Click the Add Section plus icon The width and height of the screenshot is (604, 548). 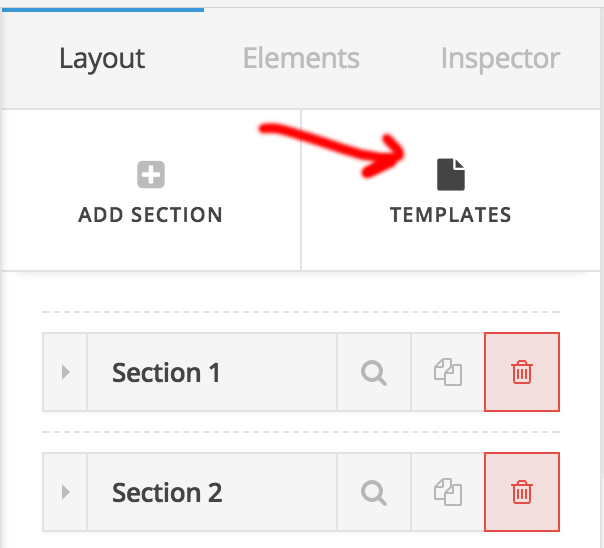pos(151,176)
